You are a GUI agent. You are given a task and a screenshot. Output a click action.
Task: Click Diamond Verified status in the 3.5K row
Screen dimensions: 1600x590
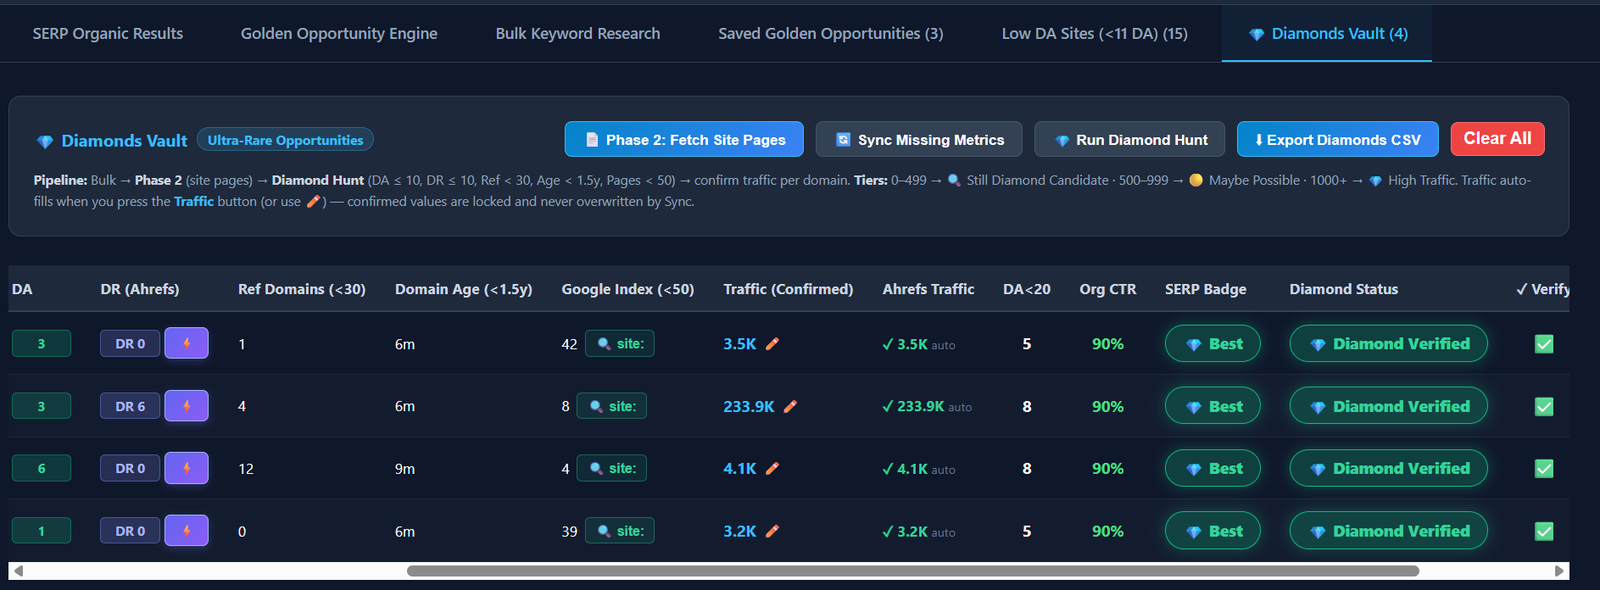point(1388,343)
